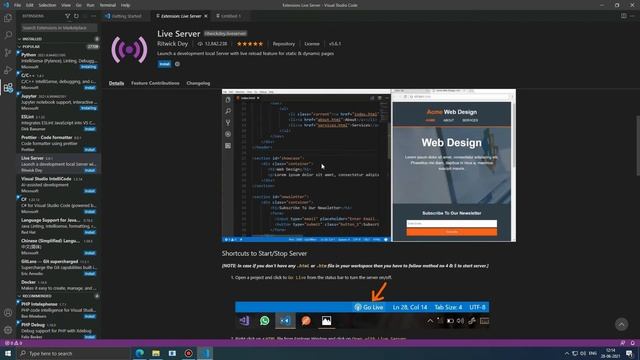Close the Extension: Live Server tab
The height and width of the screenshot is (360, 640).
tap(206, 16)
